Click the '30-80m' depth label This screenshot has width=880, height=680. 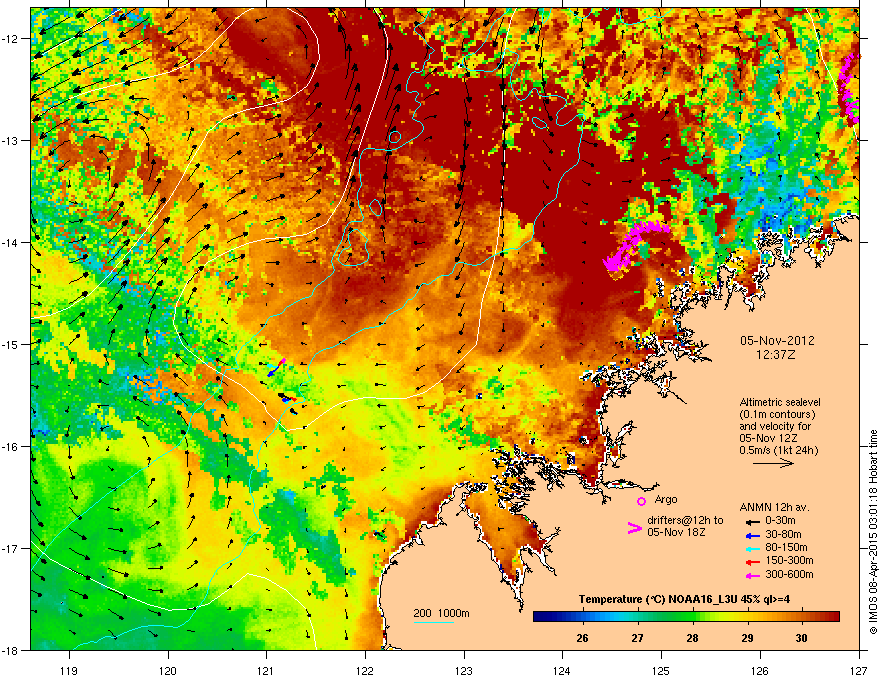coord(783,534)
